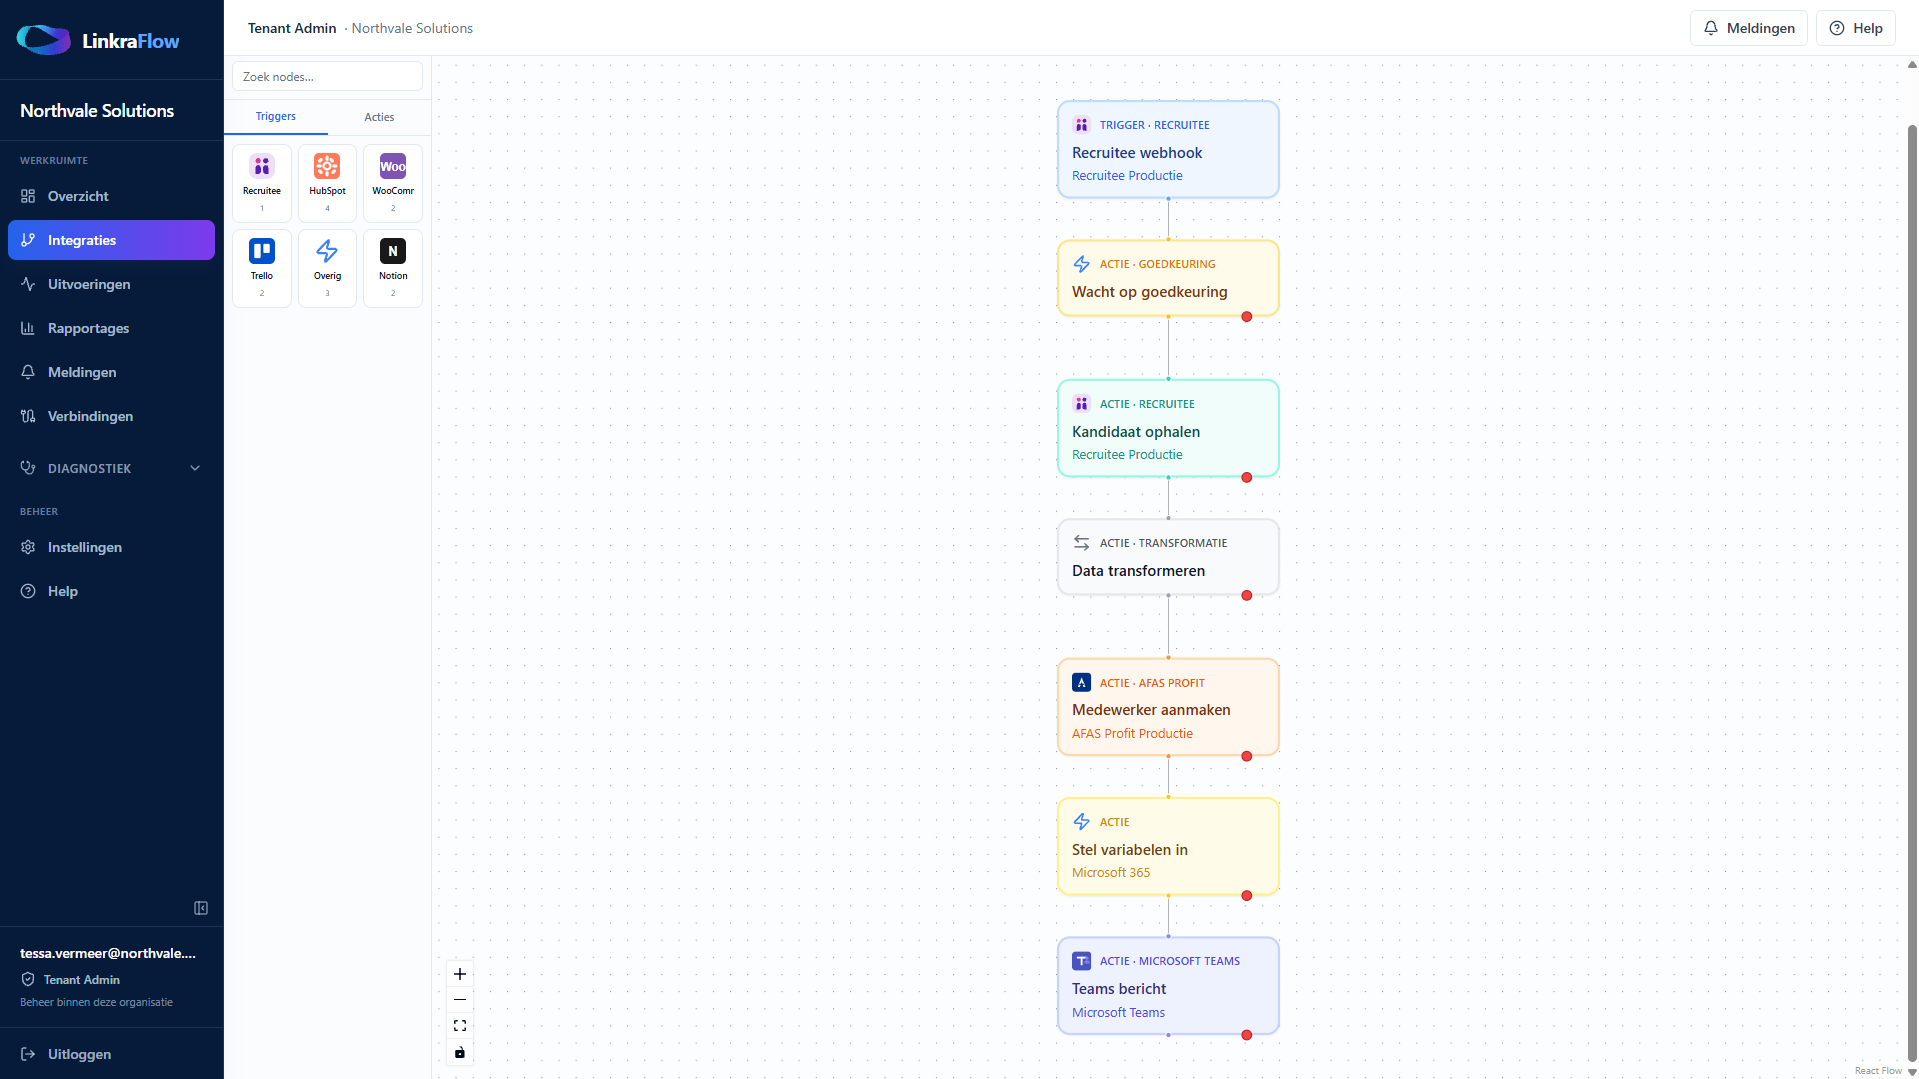Viewport: 1919px width, 1079px height.
Task: Open Instellingen in the sidebar
Action: click(x=111, y=547)
